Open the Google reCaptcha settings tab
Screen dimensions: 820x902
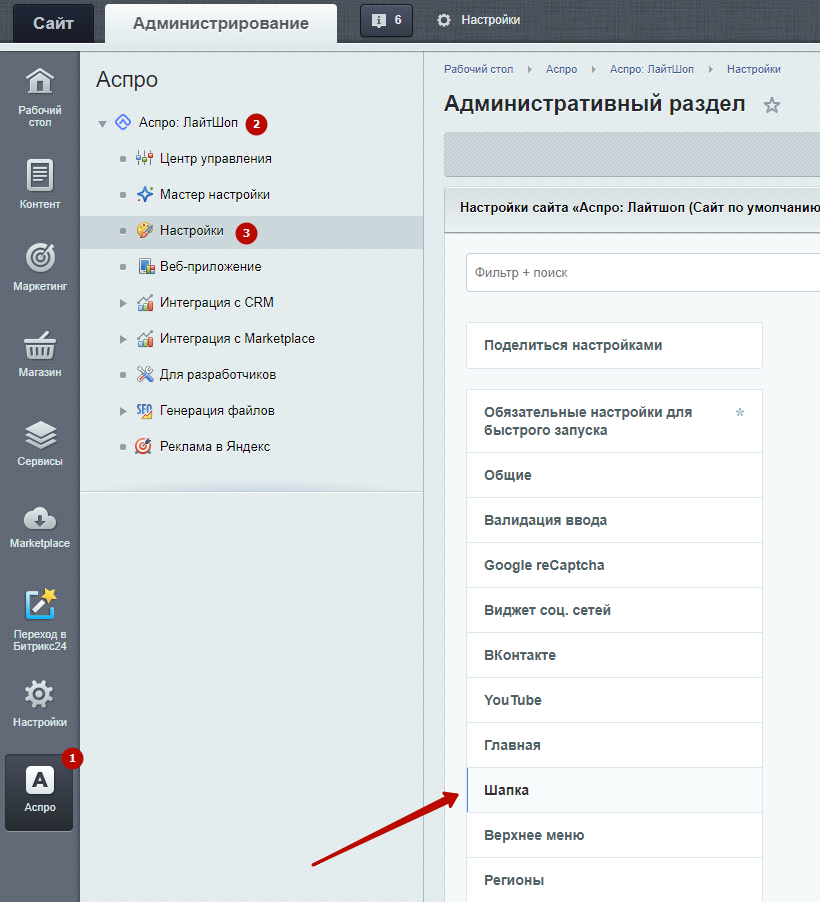pyautogui.click(x=614, y=565)
